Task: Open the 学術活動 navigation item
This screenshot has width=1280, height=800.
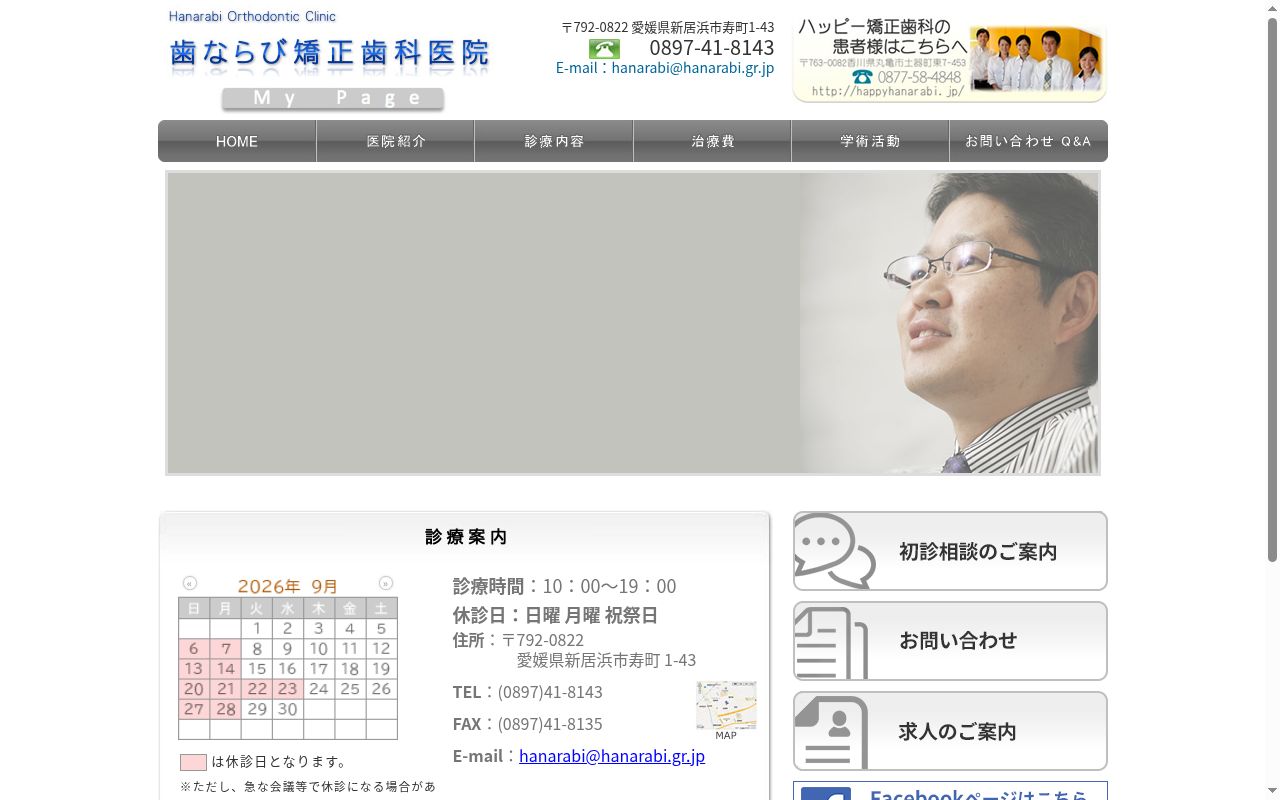Action: coord(871,141)
